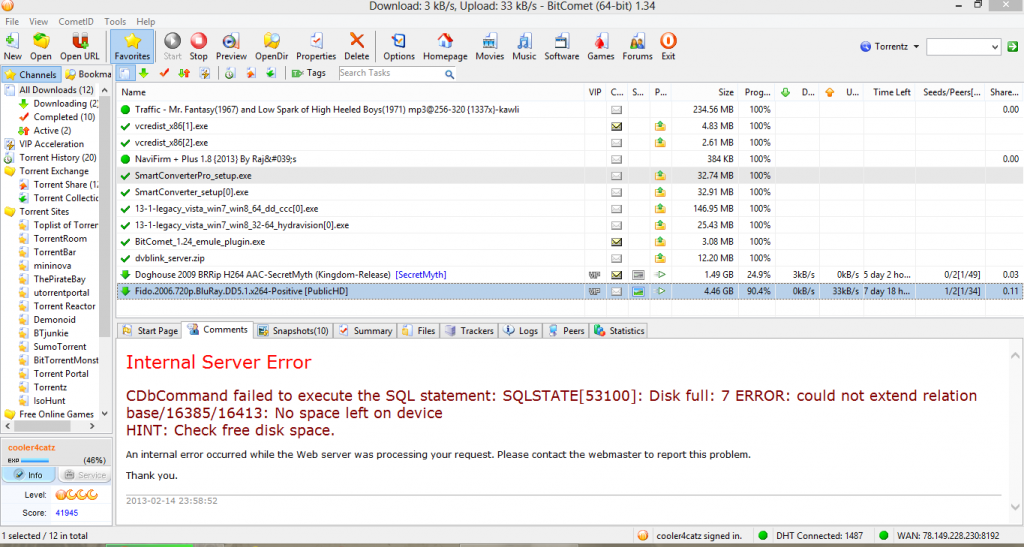Go to Homepage via toolbar icon
The height and width of the screenshot is (547, 1024).
coord(445,46)
